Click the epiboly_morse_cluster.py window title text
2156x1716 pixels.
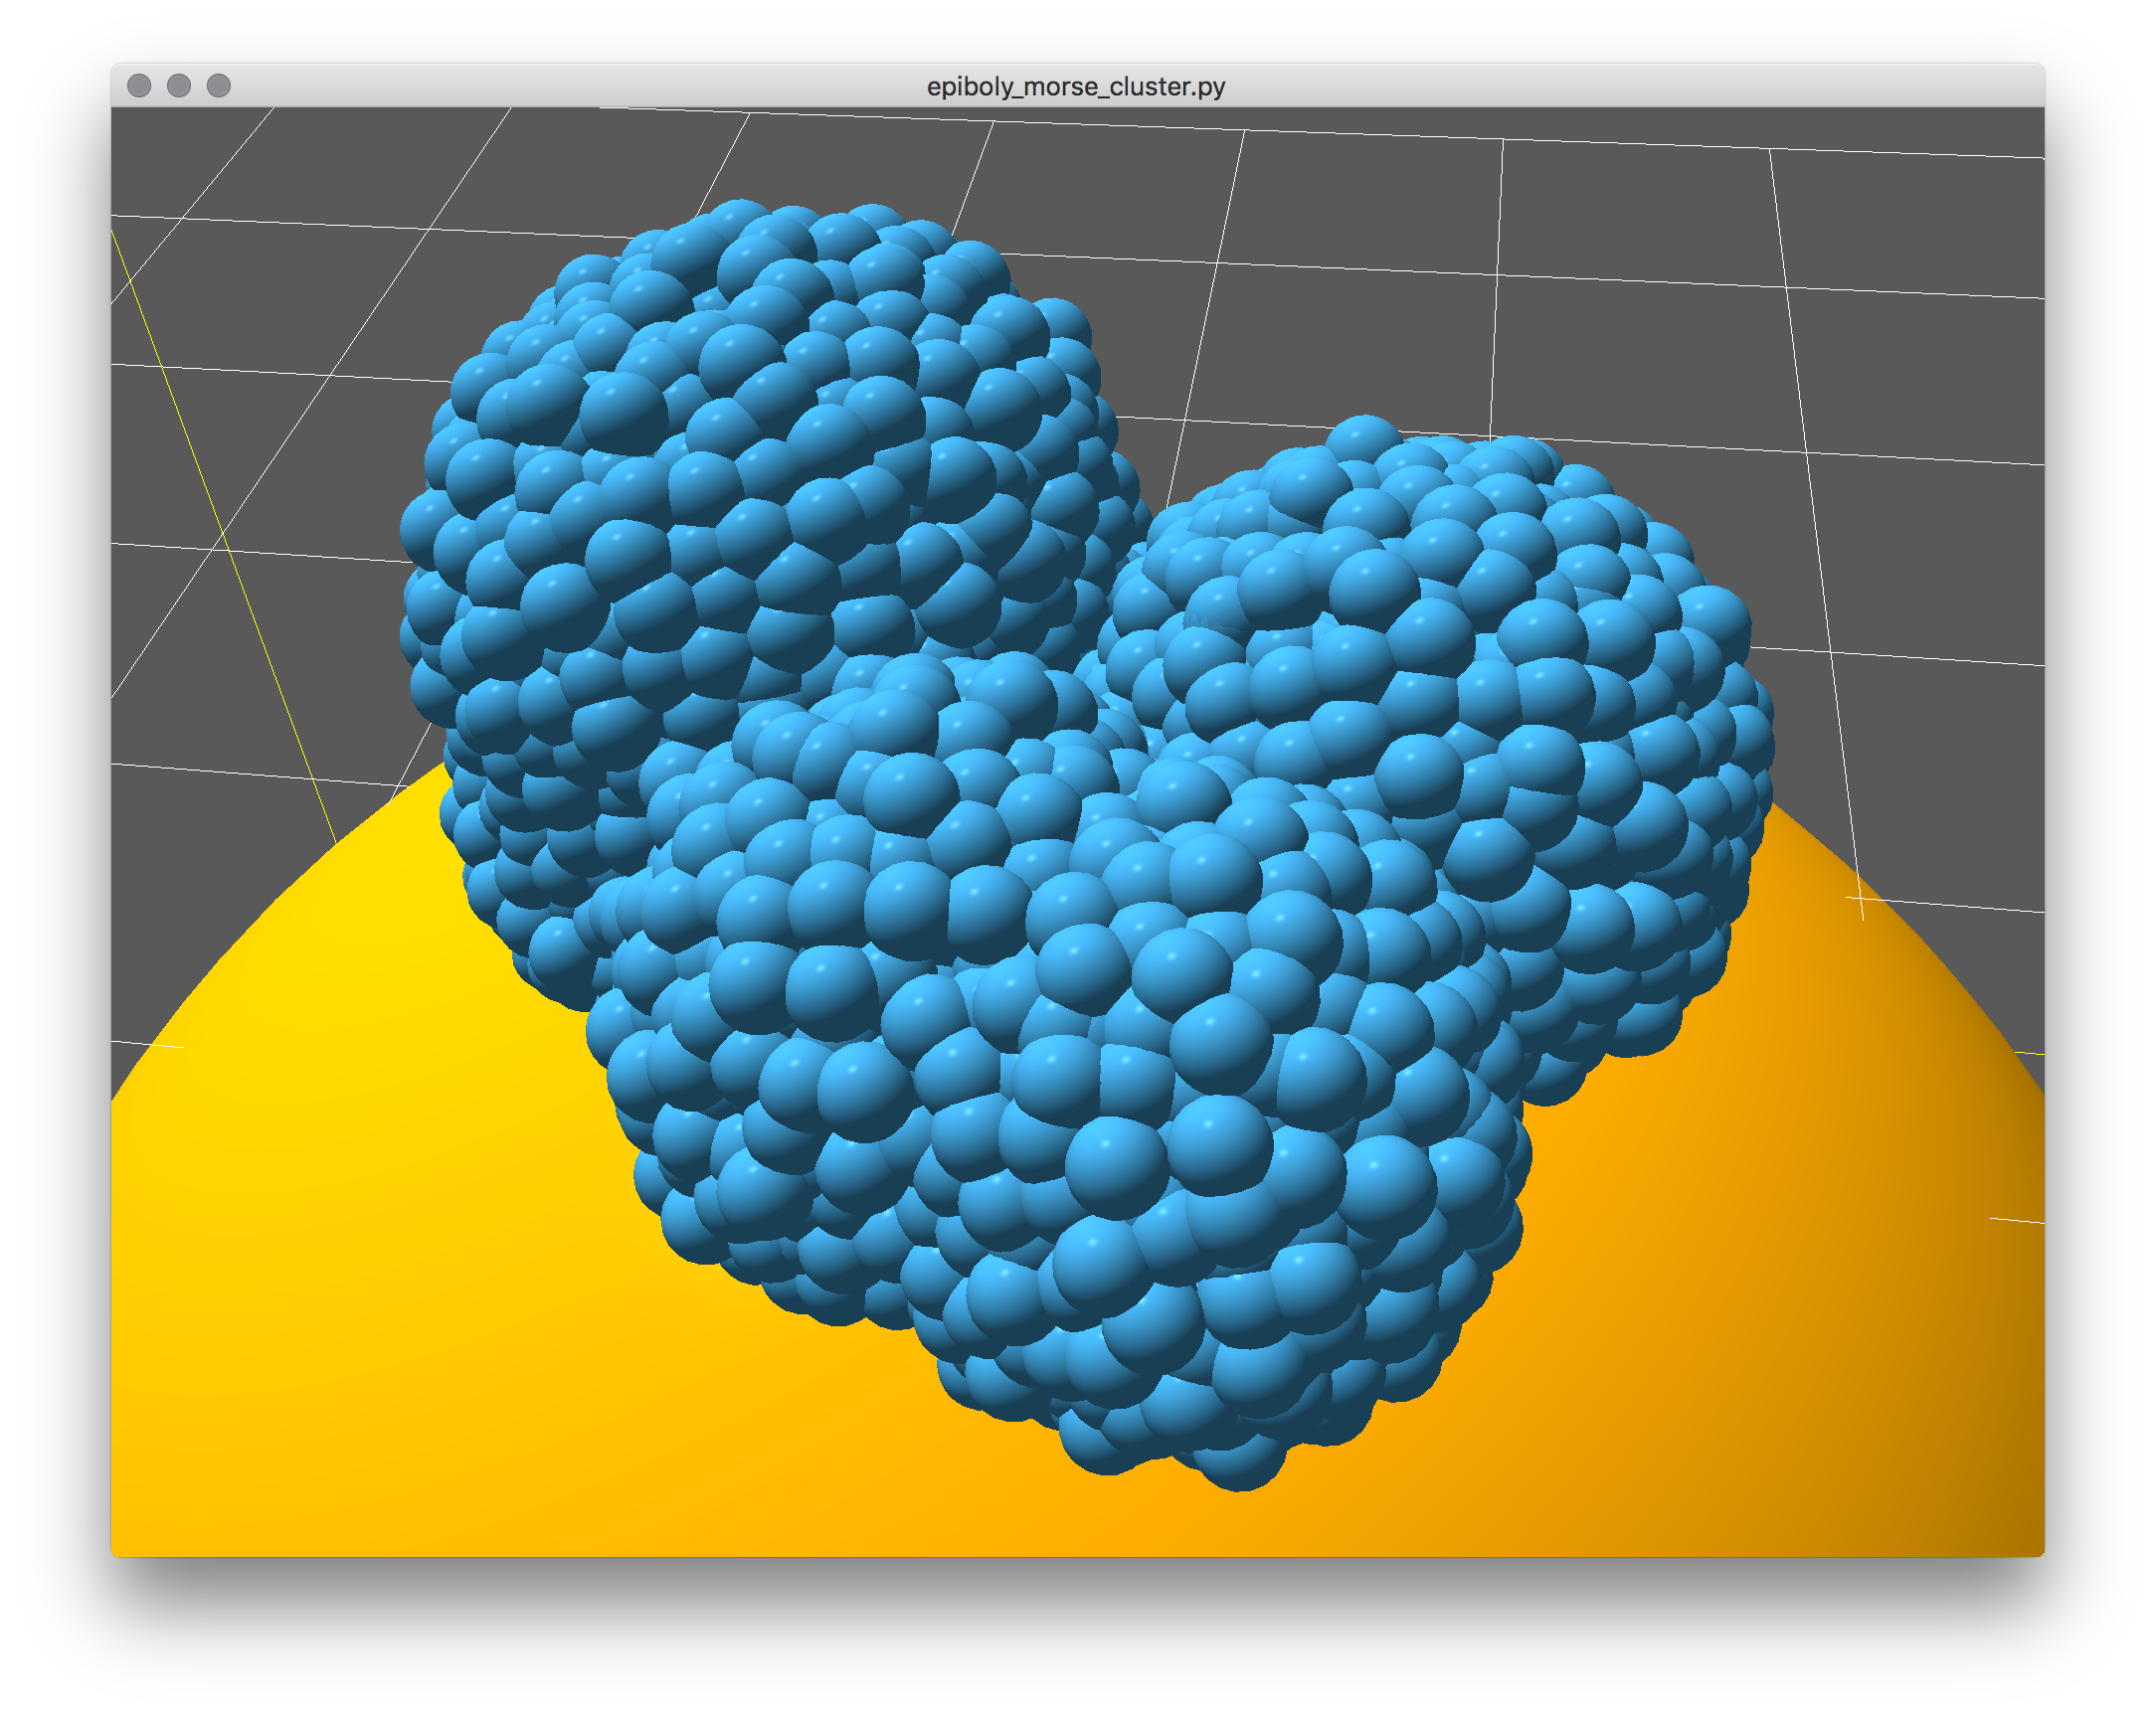pyautogui.click(x=1076, y=87)
